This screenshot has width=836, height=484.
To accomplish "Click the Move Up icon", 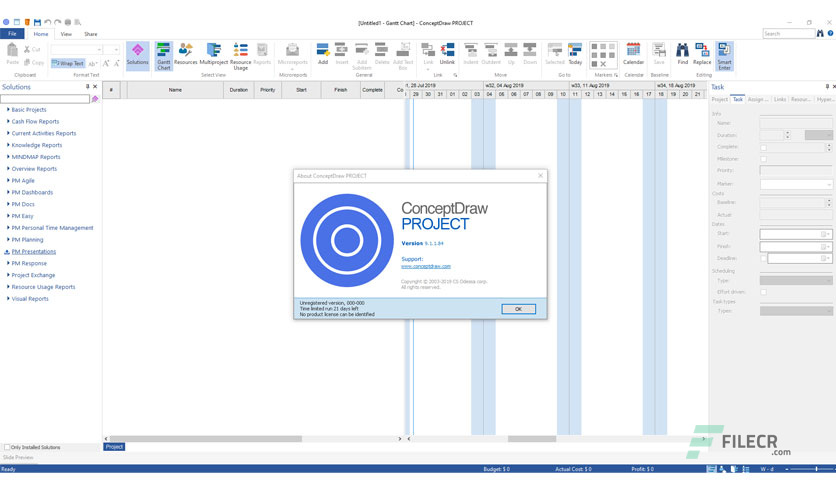I will click(511, 54).
